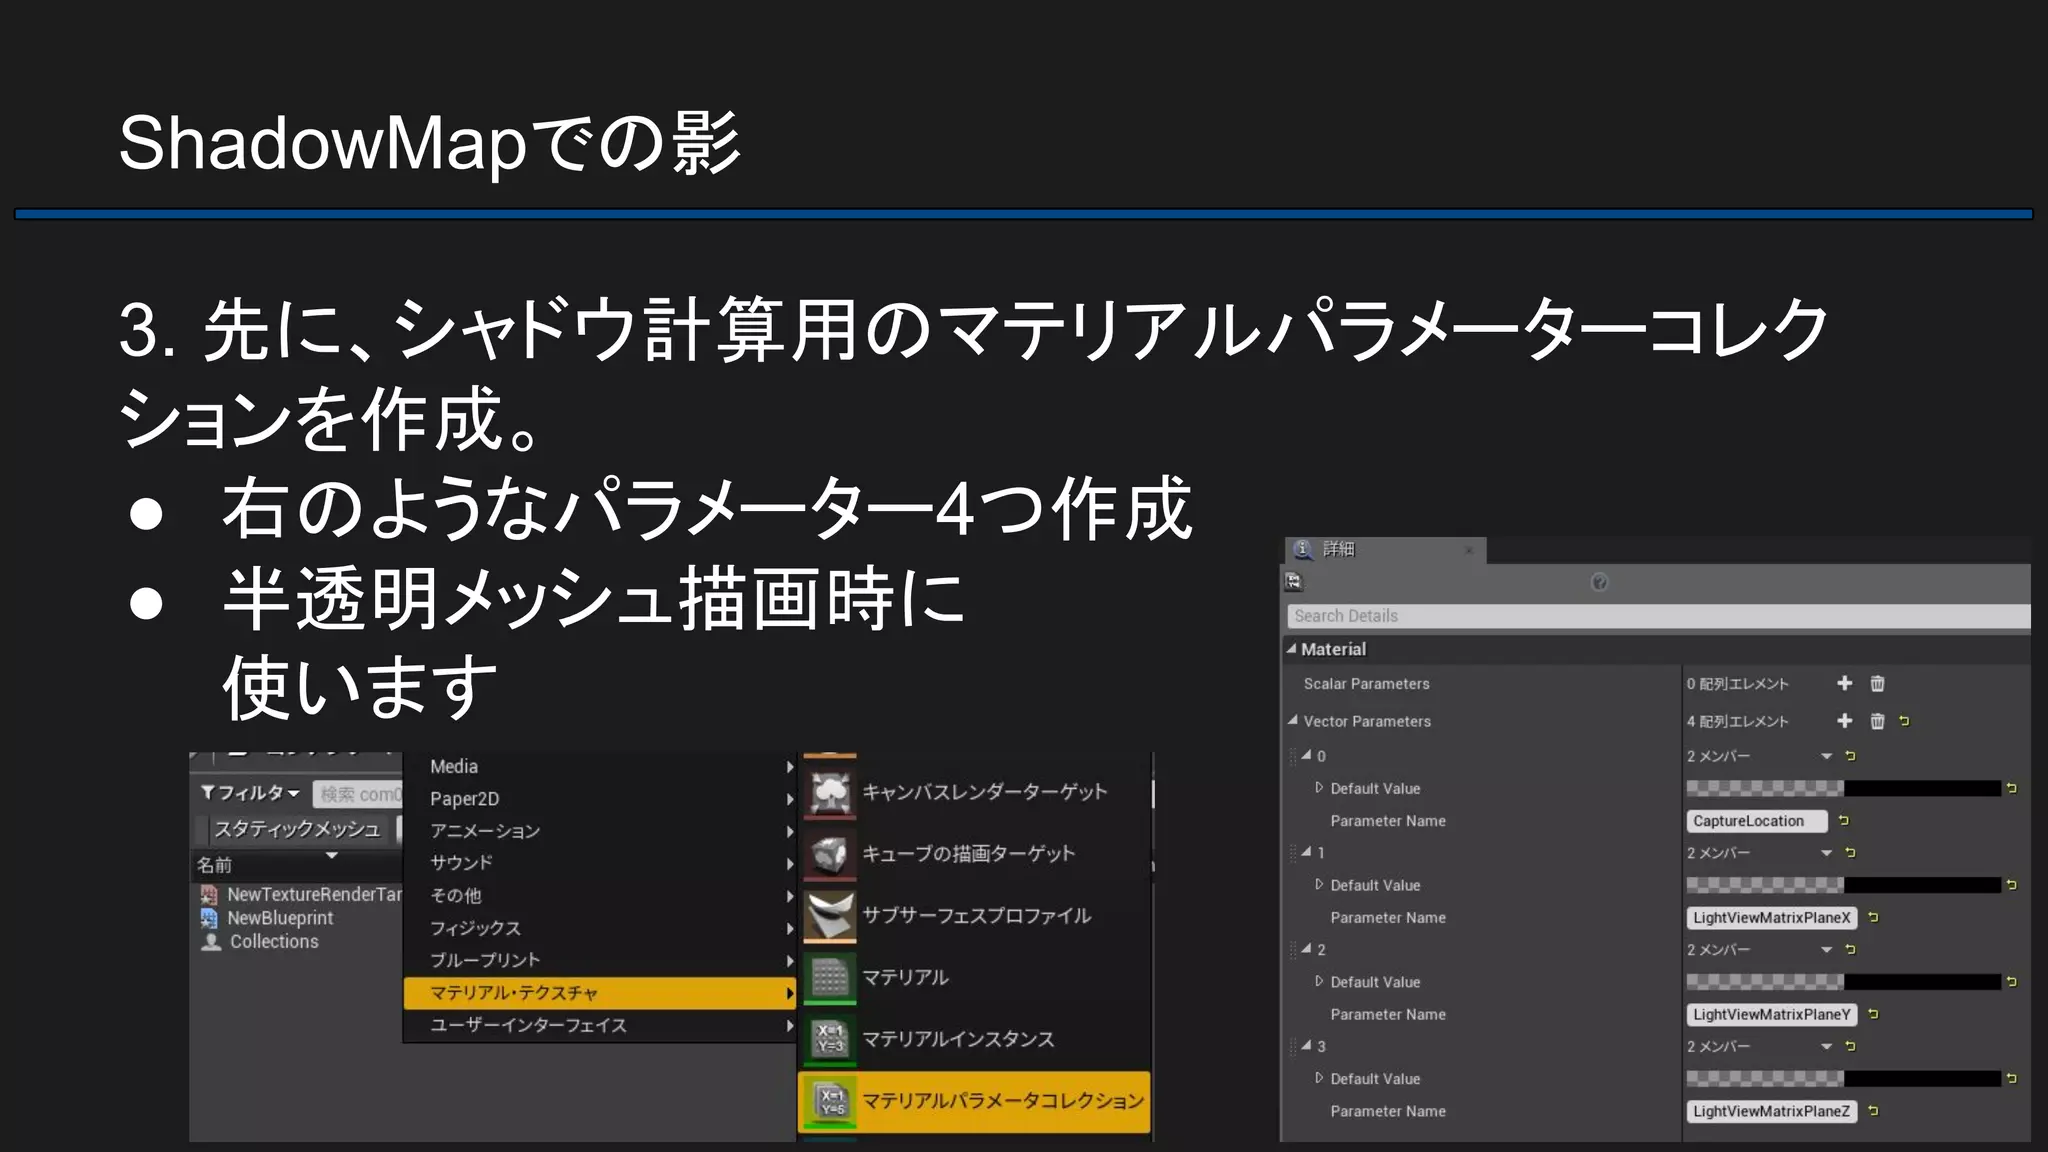Collapse vector parameter element 0
2048x1152 pixels.
coord(1306,755)
